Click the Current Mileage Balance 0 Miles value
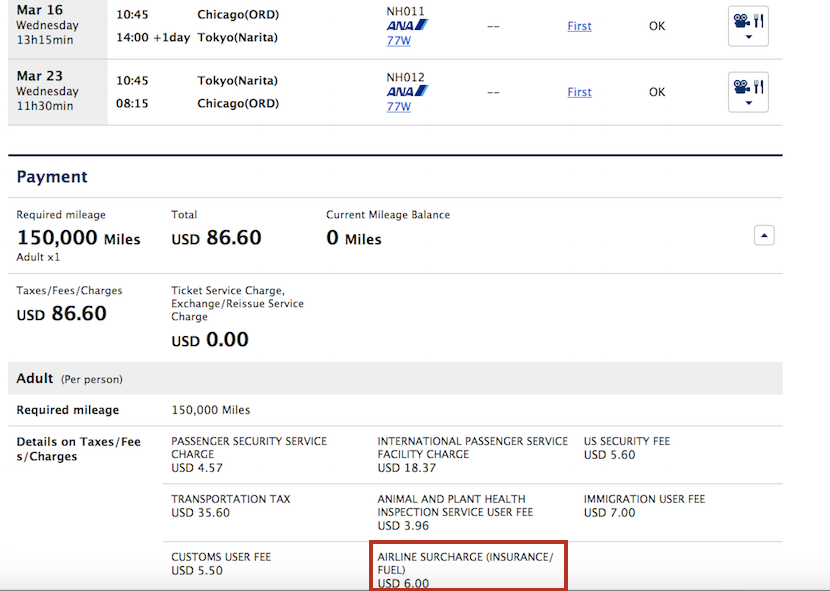The image size is (830, 591). (x=353, y=239)
